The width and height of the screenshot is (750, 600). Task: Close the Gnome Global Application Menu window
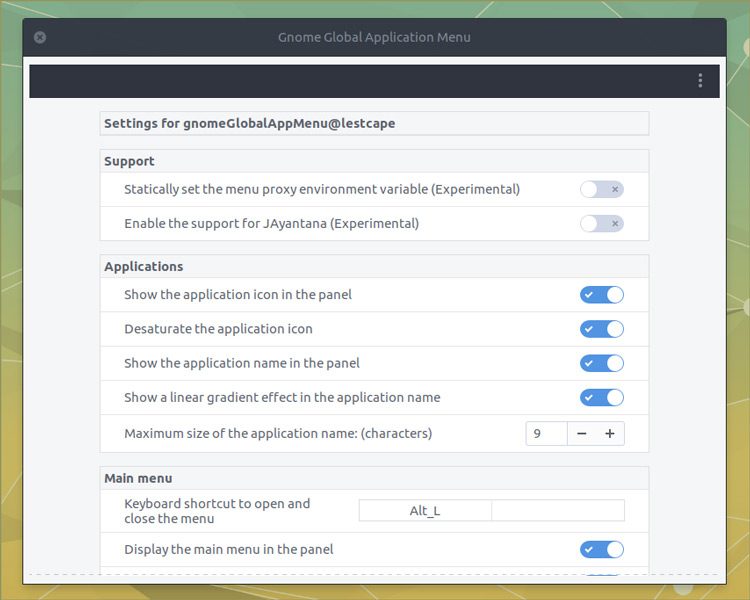(x=40, y=37)
